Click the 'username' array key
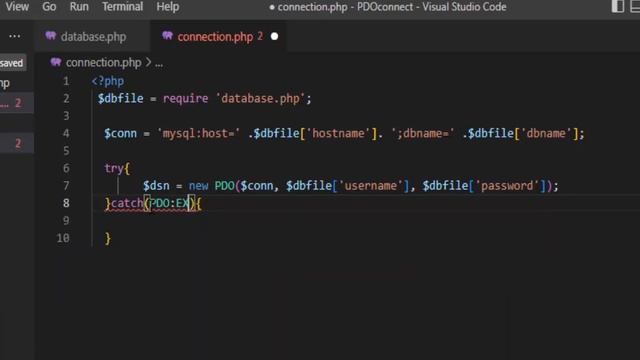Image resolution: width=640 pixels, height=360 pixels. click(371, 186)
